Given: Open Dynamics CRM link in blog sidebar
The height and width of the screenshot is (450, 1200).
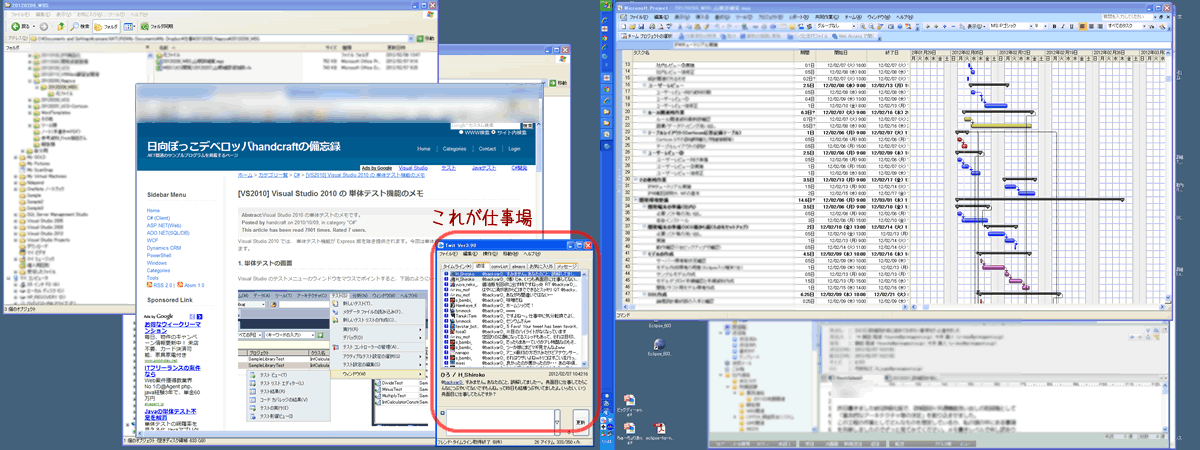Looking at the screenshot, I should (164, 248).
